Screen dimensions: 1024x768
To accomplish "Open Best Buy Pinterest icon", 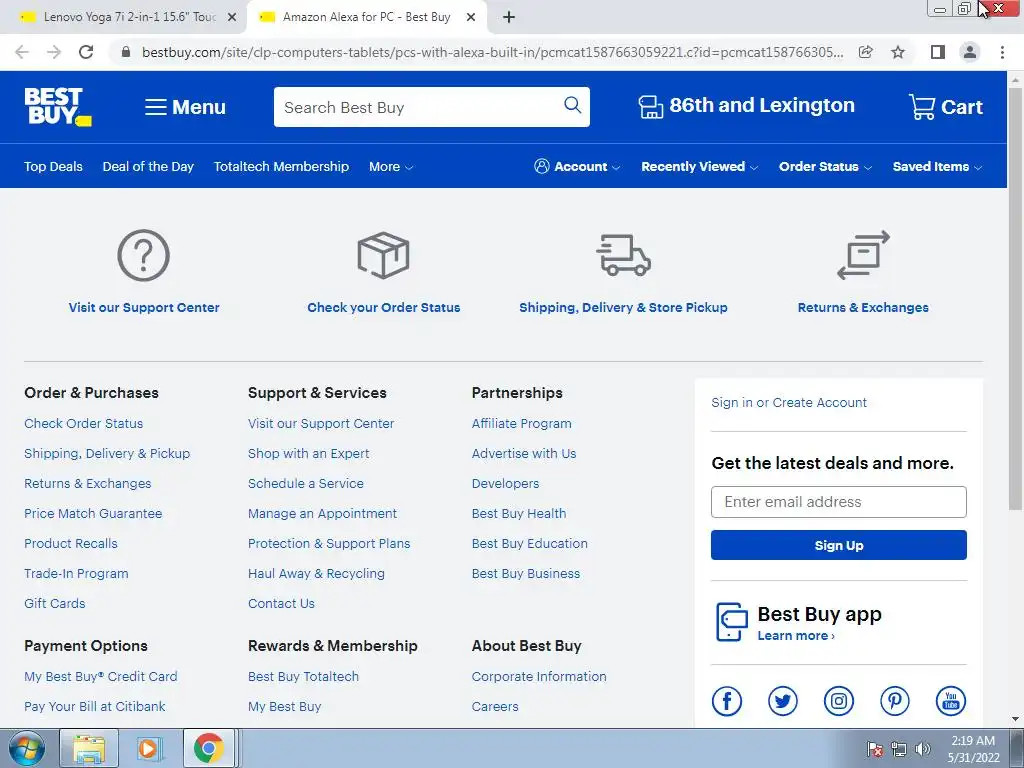I will point(895,701).
